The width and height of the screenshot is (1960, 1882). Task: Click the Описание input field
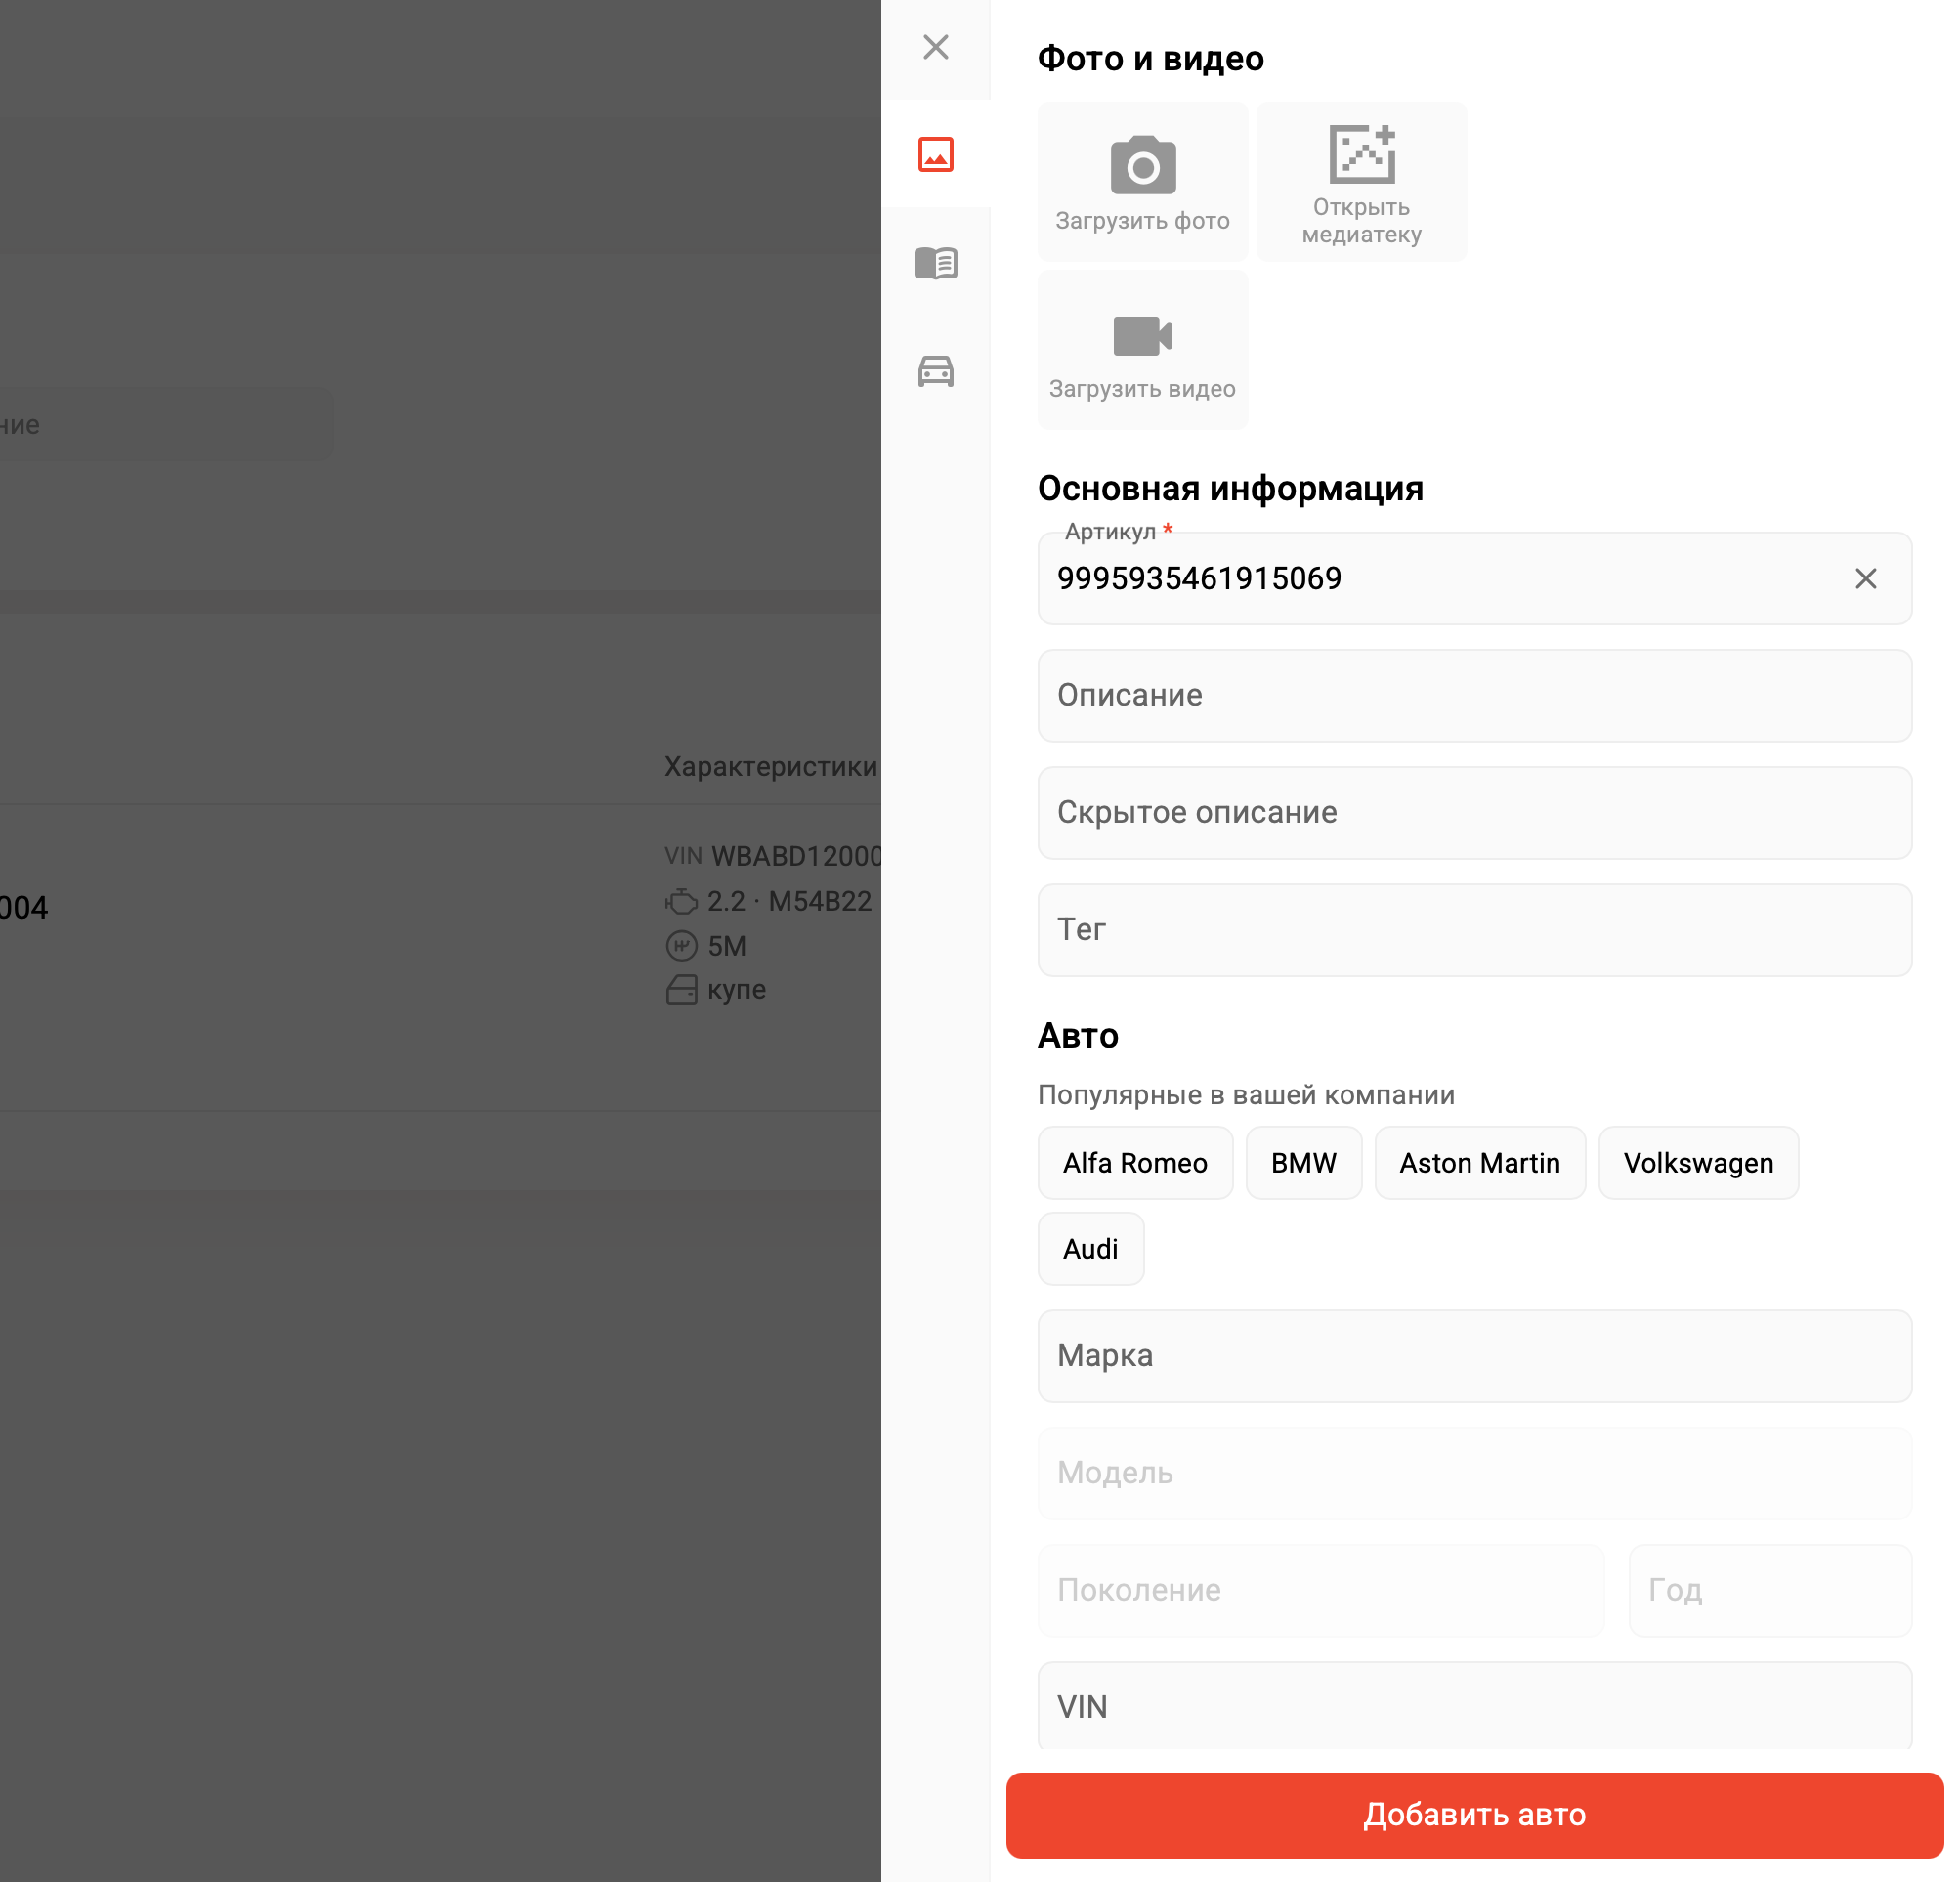[1474, 696]
